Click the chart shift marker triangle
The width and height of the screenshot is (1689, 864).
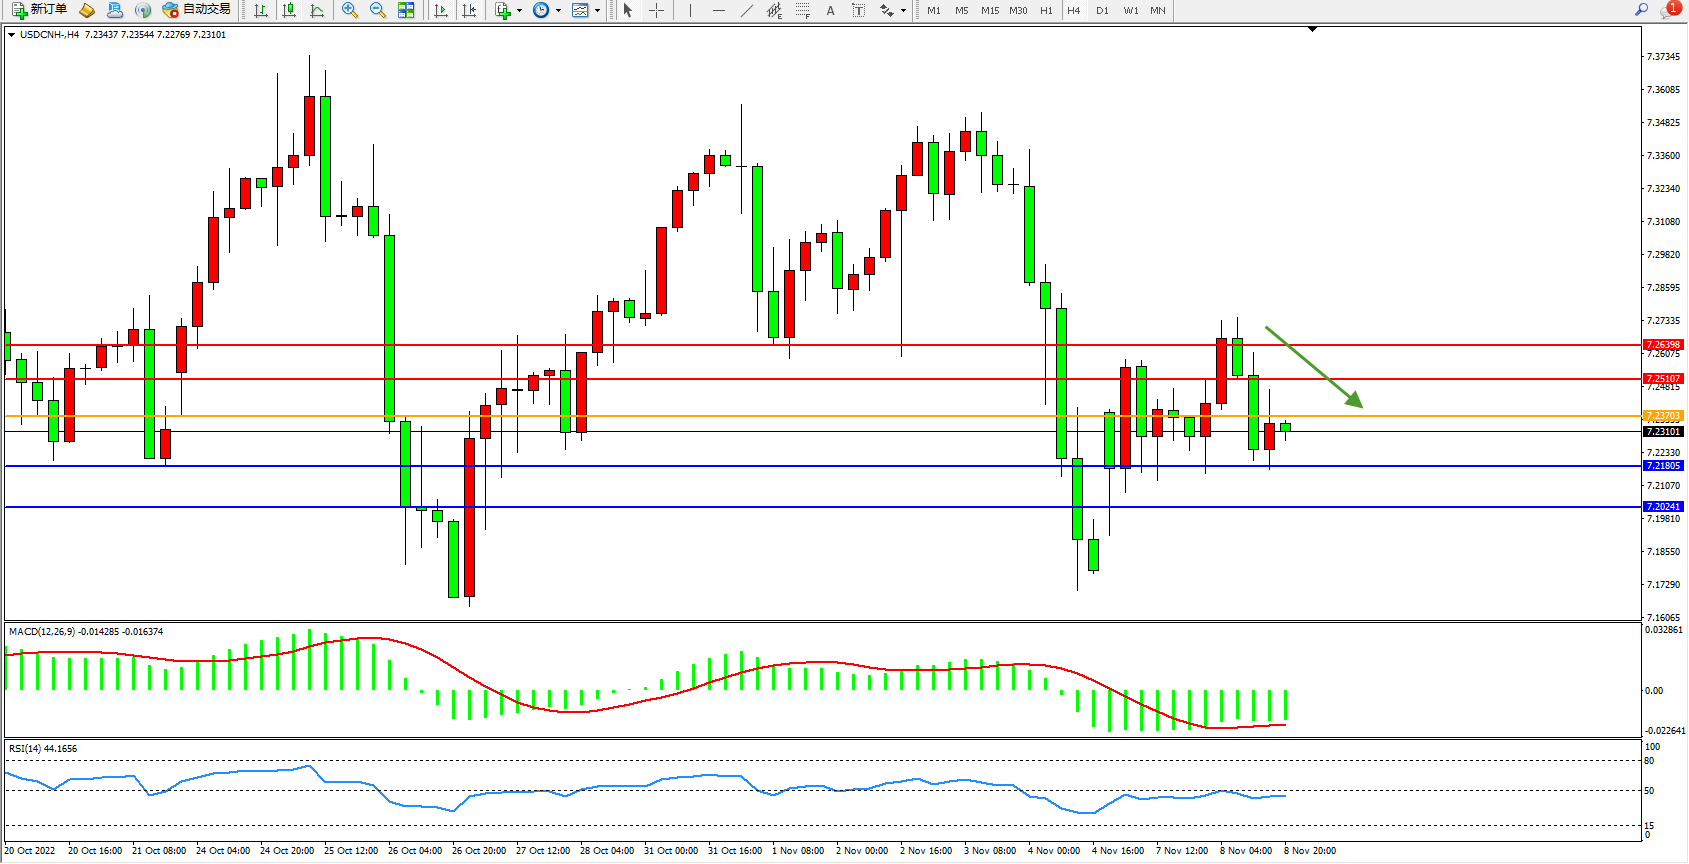1312,30
